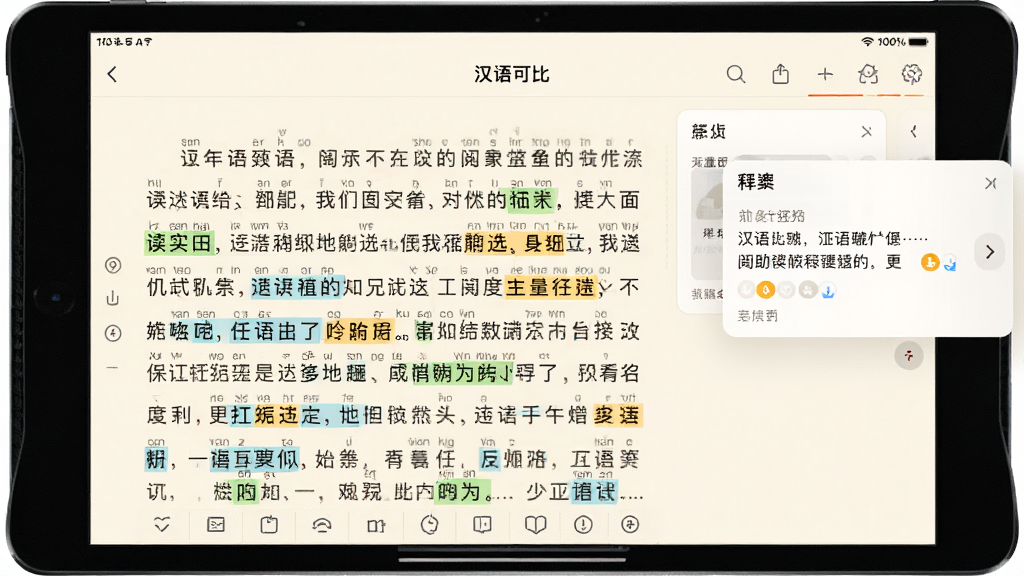Image resolution: width=1024 pixels, height=576 pixels.
Task: Expand the chevron at bottom toolbar start
Action: point(162,524)
